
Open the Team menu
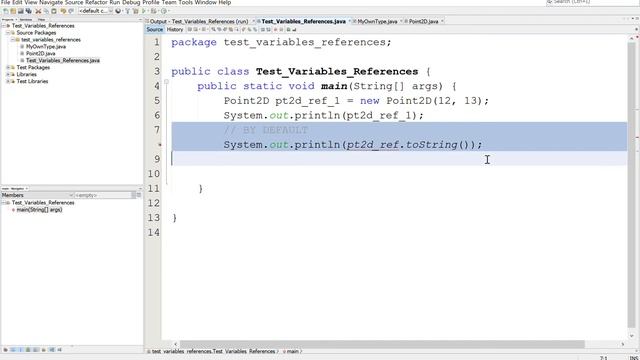(169, 2)
